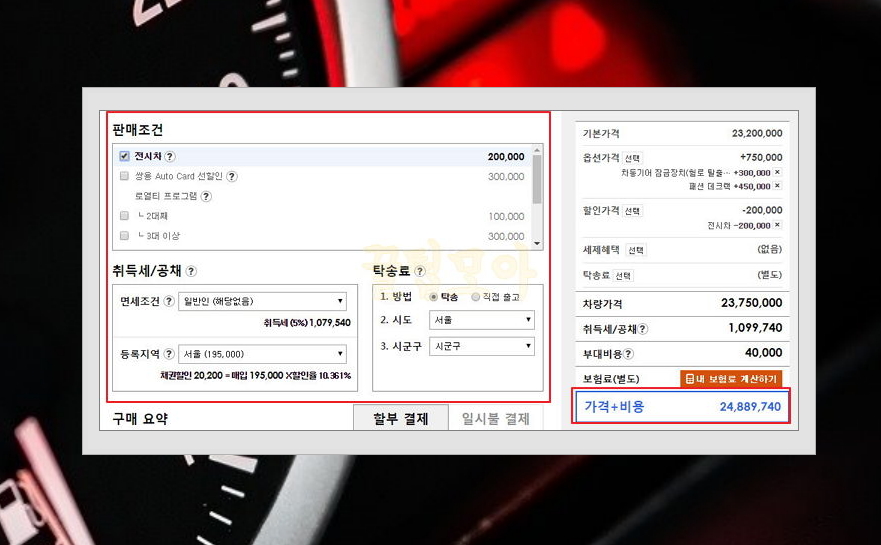The width and height of the screenshot is (881, 545).
Task: Open the 면세조건 일반인 (해당없음) dropdown
Action: click(x=262, y=301)
